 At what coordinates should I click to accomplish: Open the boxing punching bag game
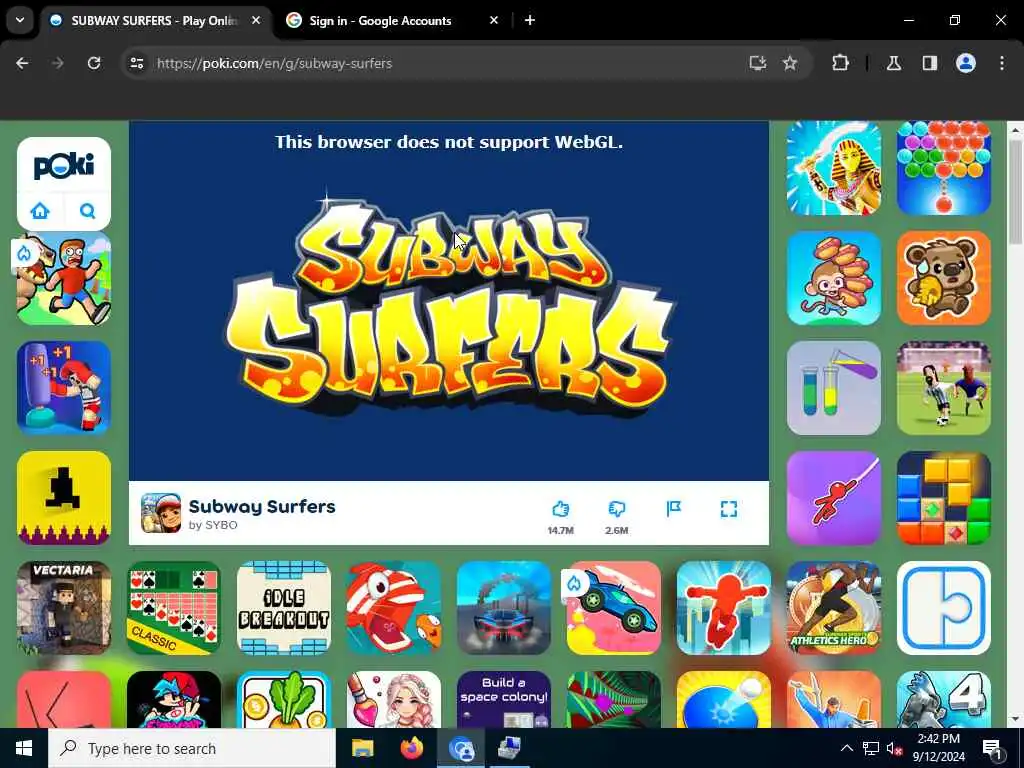click(64, 388)
